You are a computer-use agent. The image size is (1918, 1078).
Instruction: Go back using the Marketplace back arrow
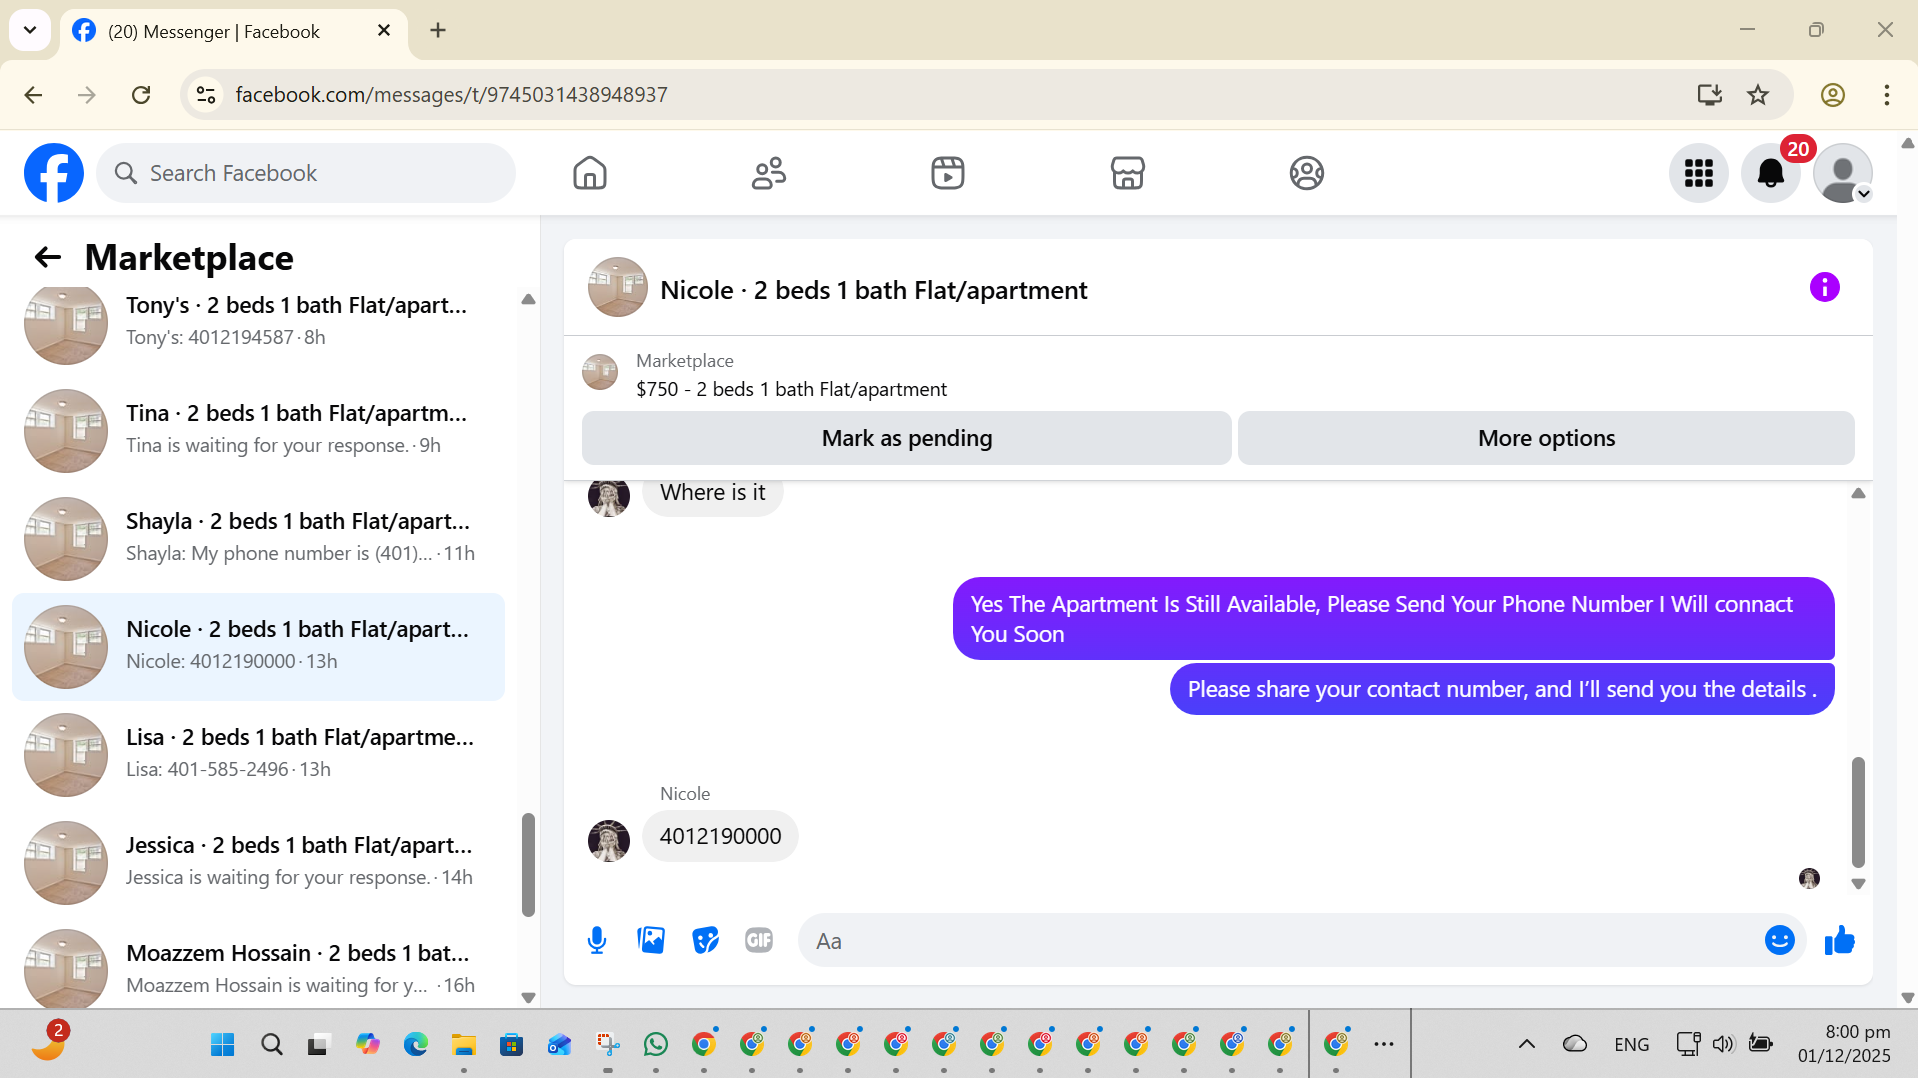pos(47,257)
